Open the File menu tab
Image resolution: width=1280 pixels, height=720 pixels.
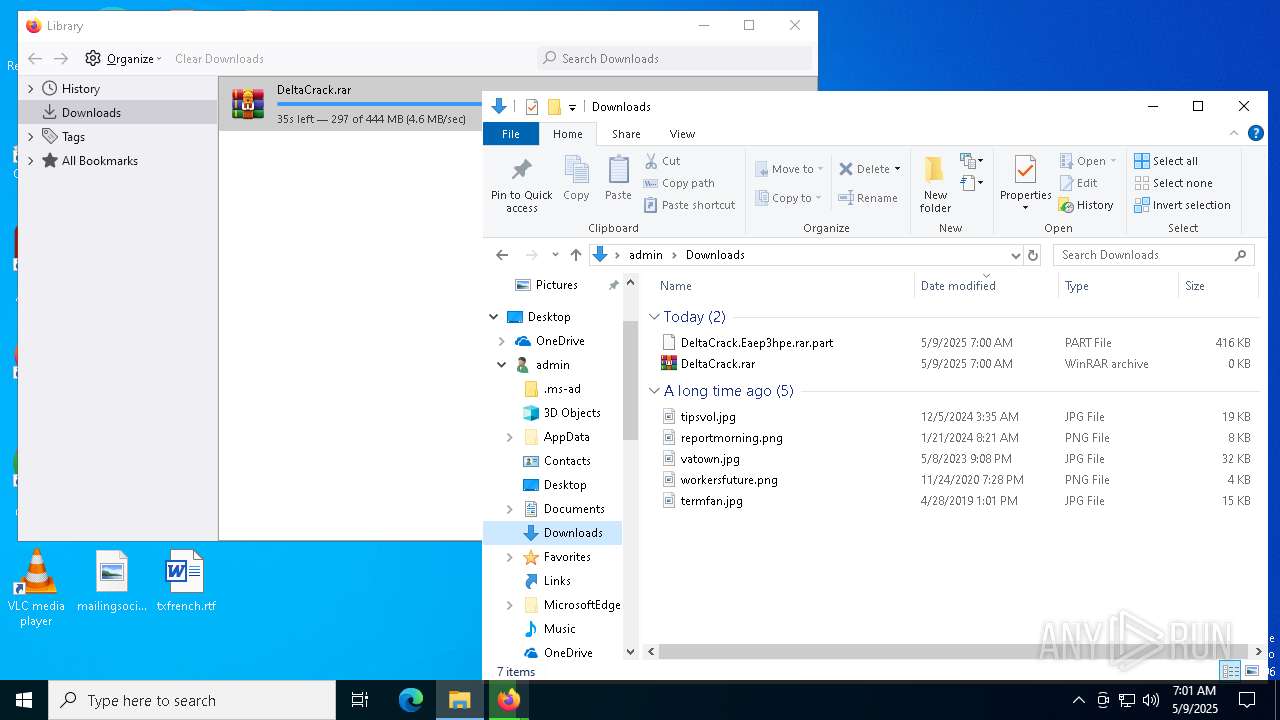511,134
